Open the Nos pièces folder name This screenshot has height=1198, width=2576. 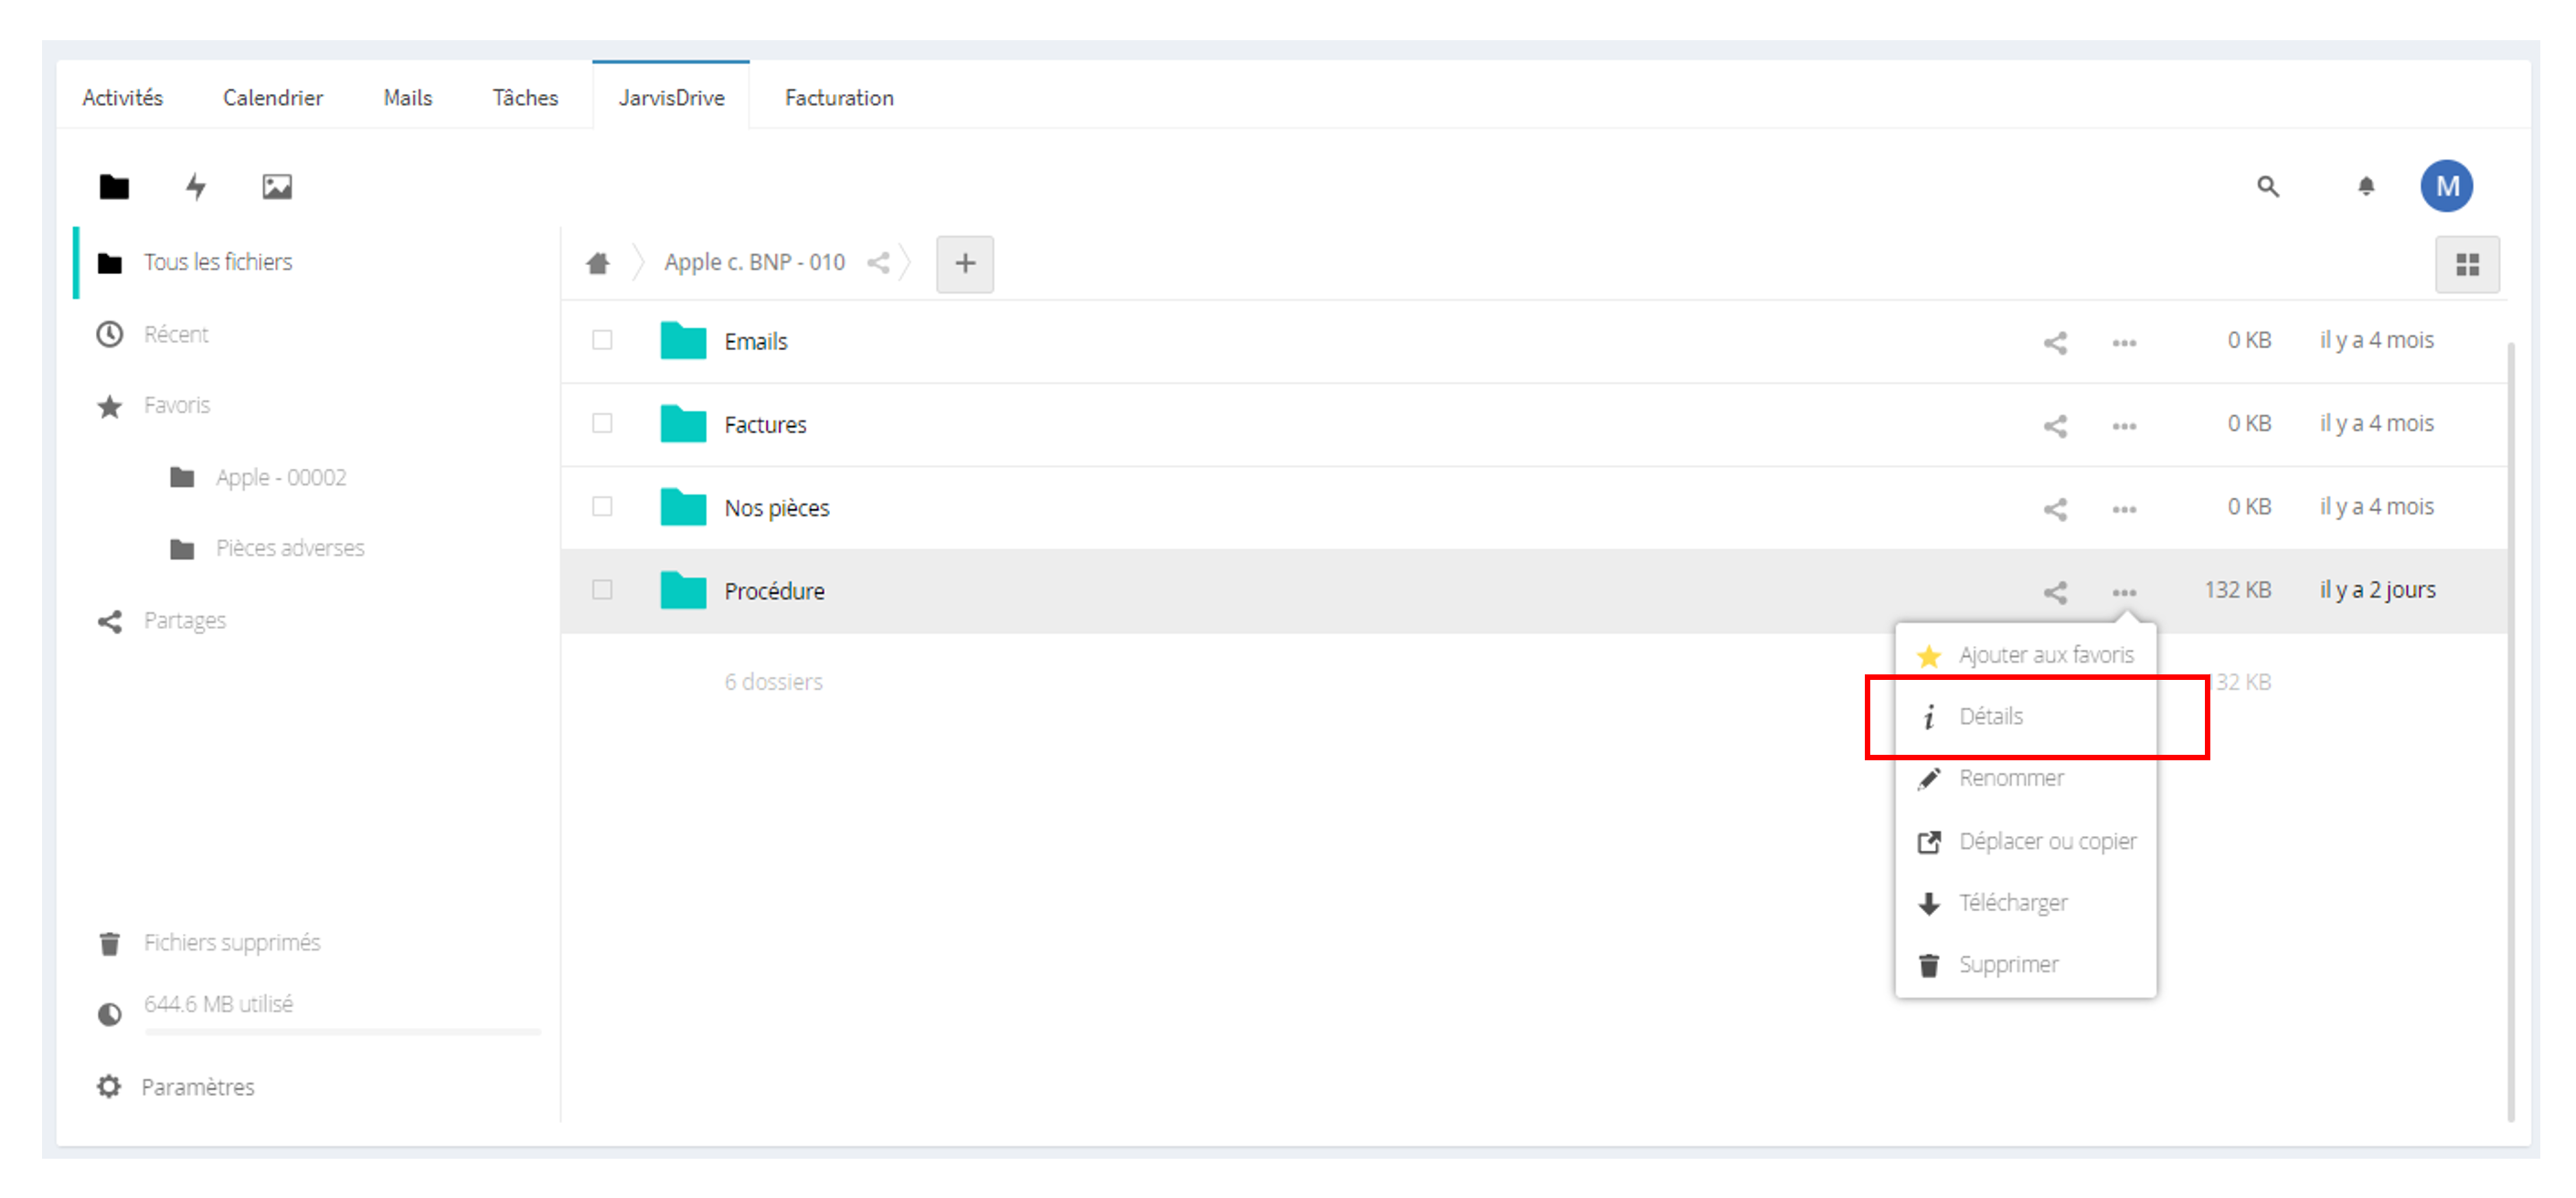click(777, 508)
